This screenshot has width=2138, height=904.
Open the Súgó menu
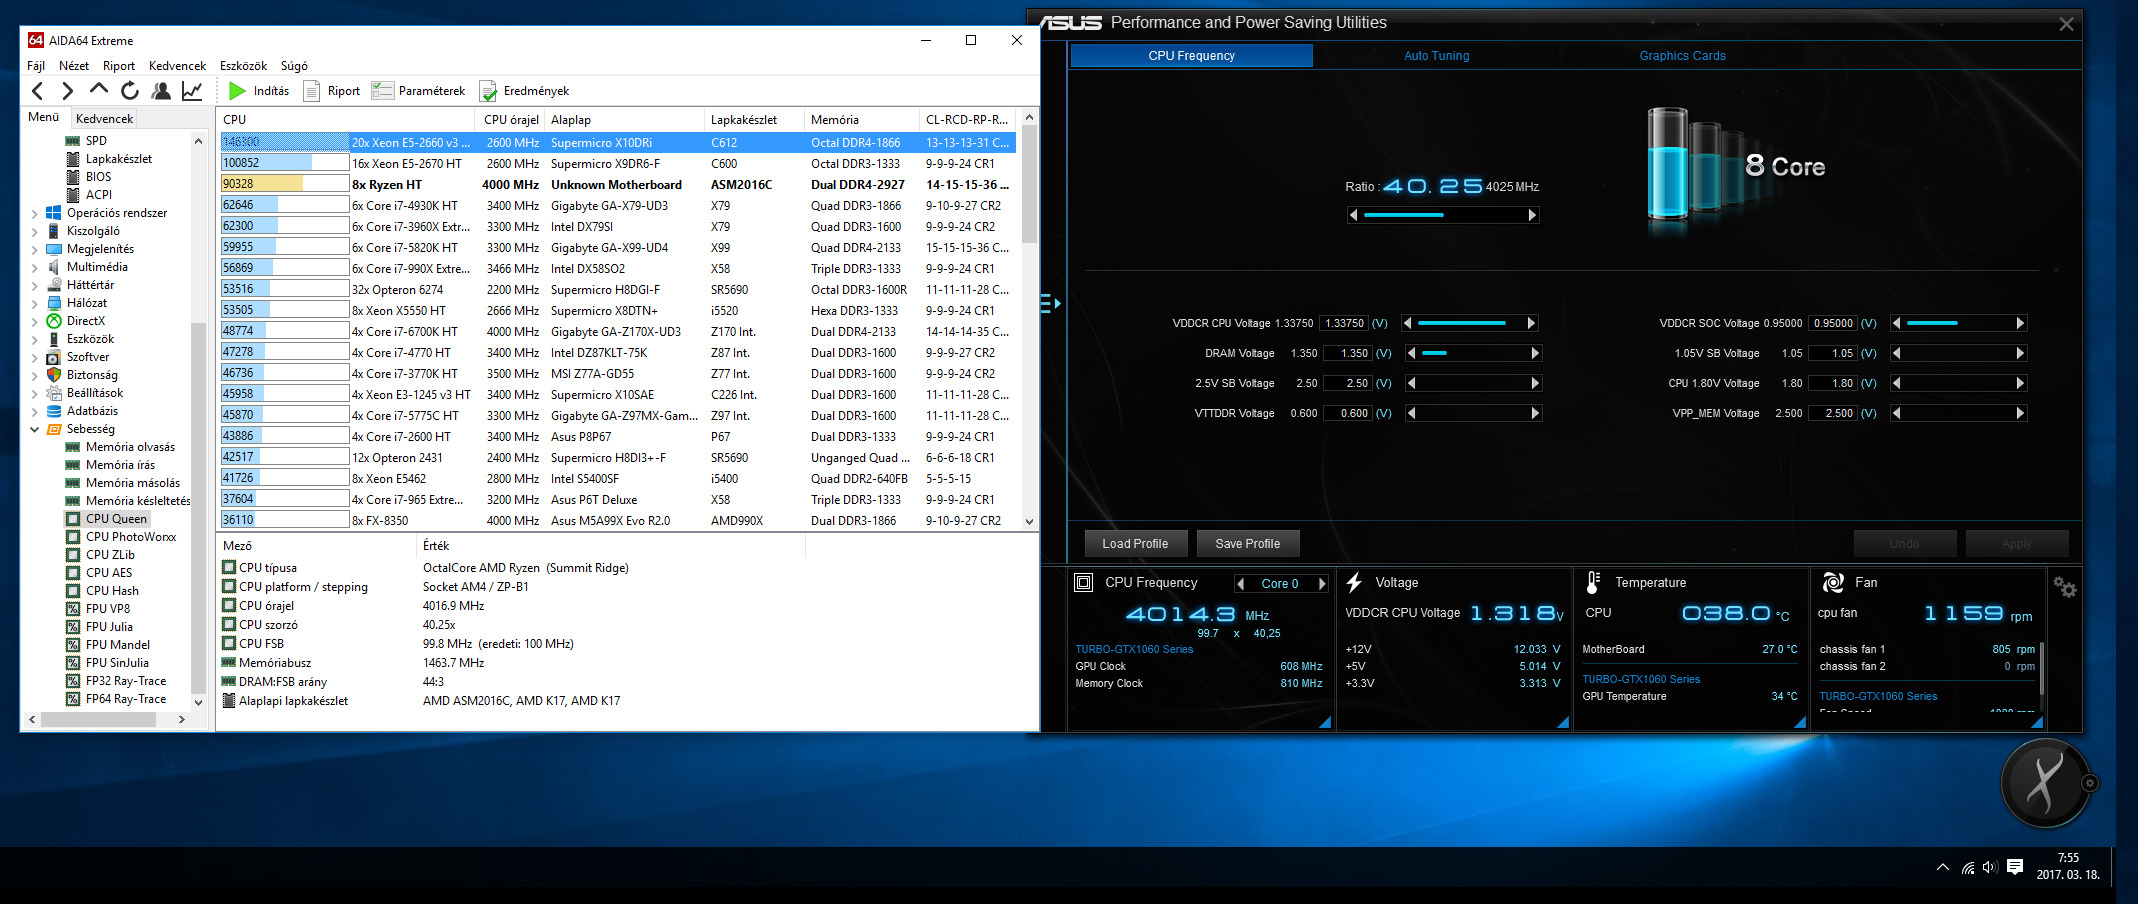(294, 66)
